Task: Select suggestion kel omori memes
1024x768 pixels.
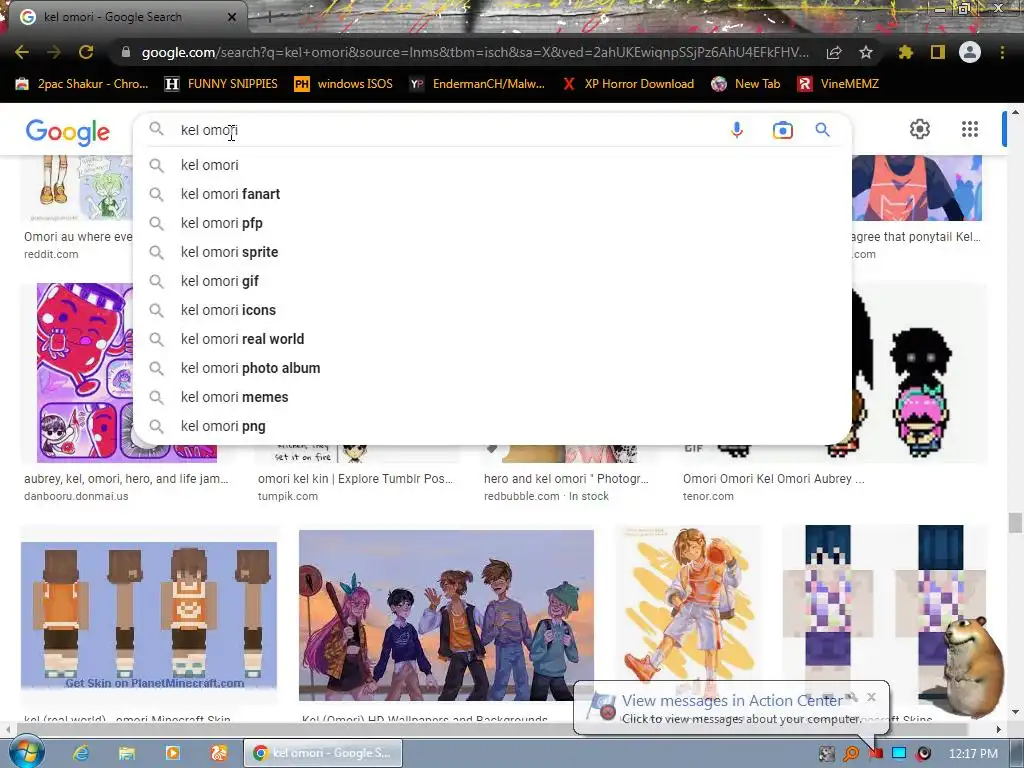Action: pos(492,397)
